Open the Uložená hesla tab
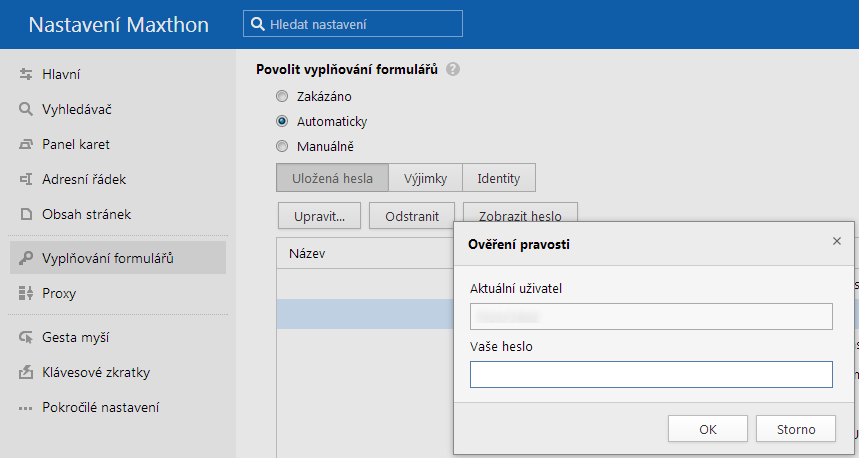Image resolution: width=859 pixels, height=458 pixels. click(x=332, y=179)
